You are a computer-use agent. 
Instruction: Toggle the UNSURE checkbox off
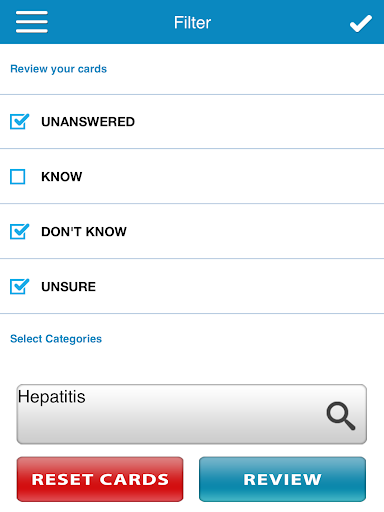(19, 286)
